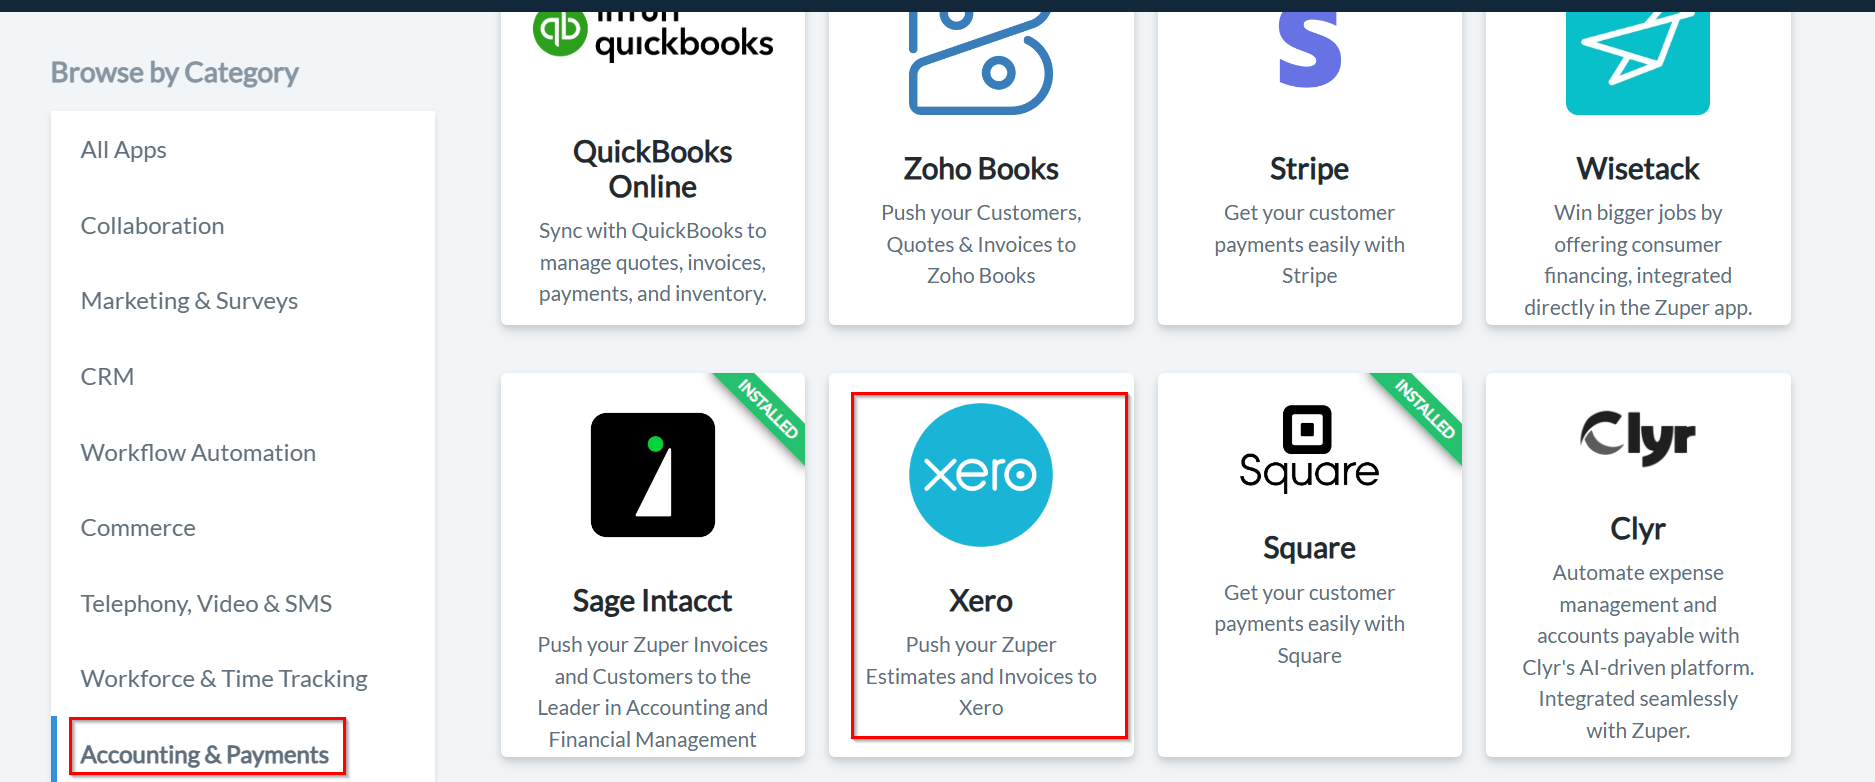Open Telephony, Video & SMS category
Image resolution: width=1875 pixels, height=782 pixels.
pyautogui.click(x=207, y=604)
